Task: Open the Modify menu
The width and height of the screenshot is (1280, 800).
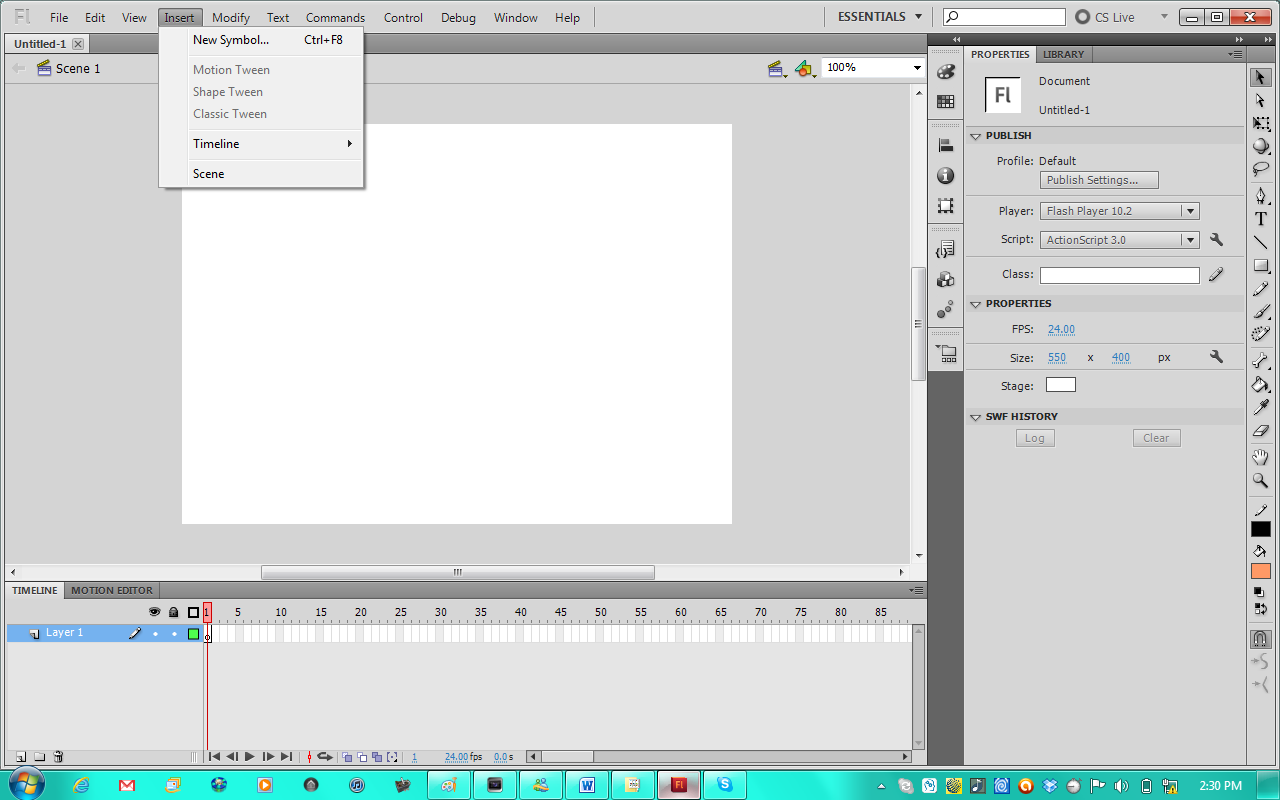Action: click(x=231, y=18)
